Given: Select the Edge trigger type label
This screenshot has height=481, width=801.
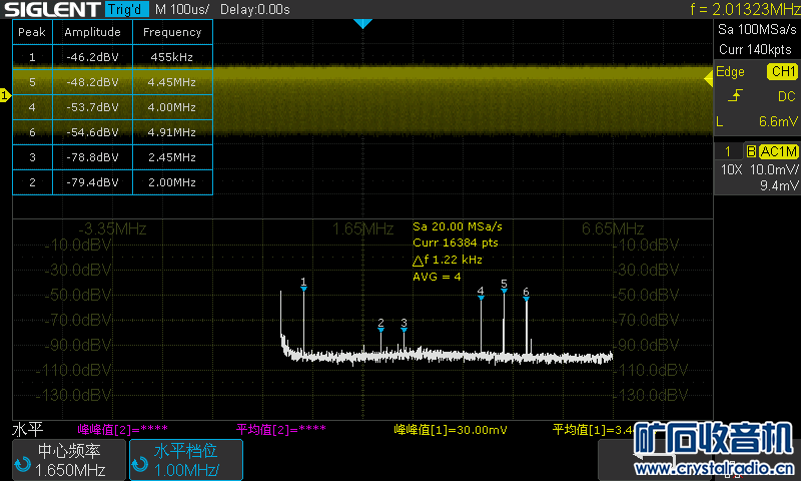Looking at the screenshot, I should [731, 72].
